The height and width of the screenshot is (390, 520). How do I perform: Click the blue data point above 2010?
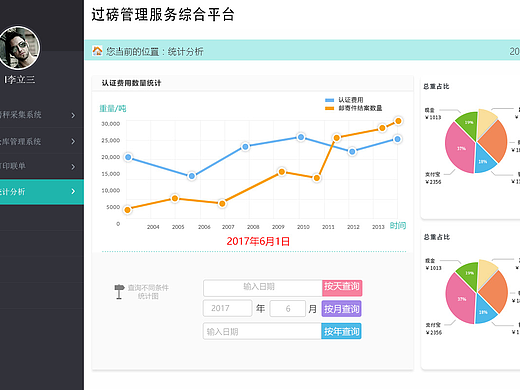(301, 137)
